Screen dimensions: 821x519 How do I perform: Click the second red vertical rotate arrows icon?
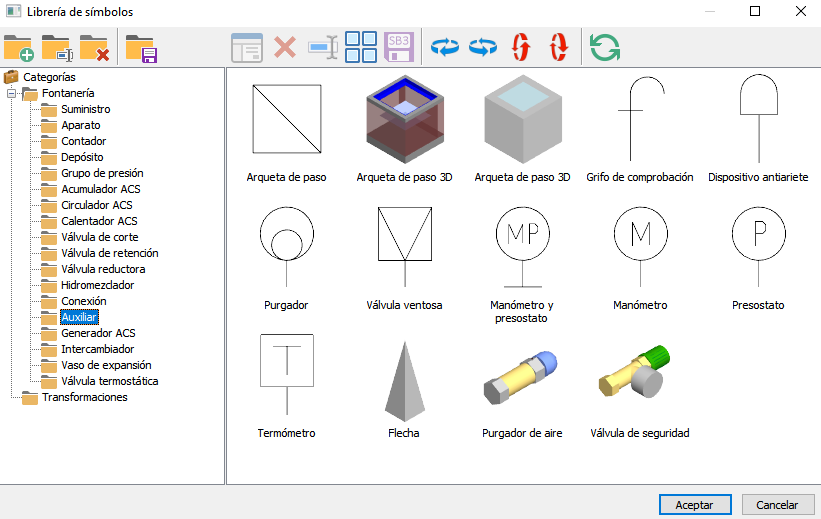(559, 47)
